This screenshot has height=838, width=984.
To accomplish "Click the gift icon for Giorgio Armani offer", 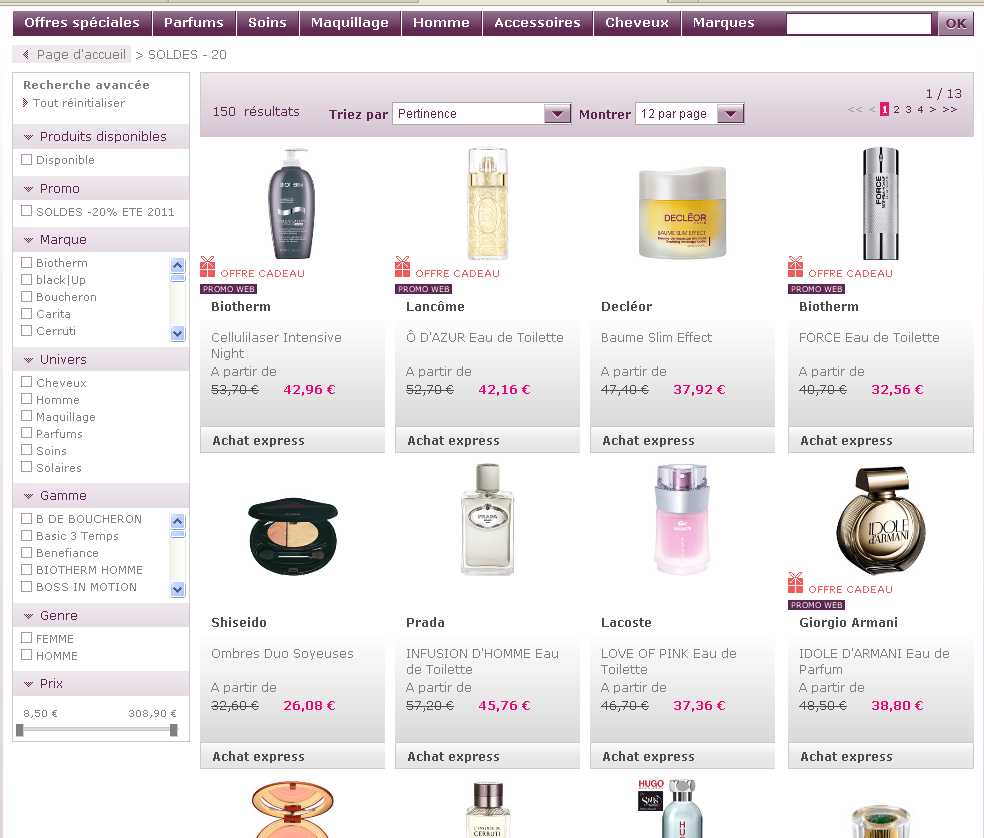I will (796, 583).
